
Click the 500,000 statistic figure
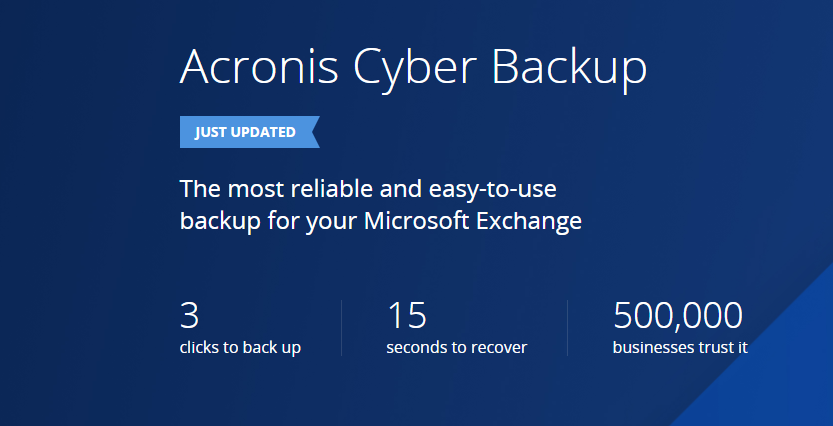tap(677, 316)
